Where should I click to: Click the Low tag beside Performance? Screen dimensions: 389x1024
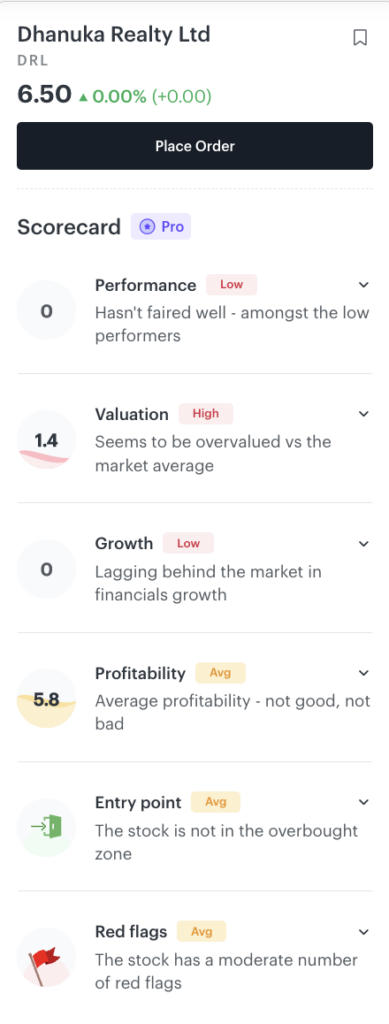click(x=232, y=285)
